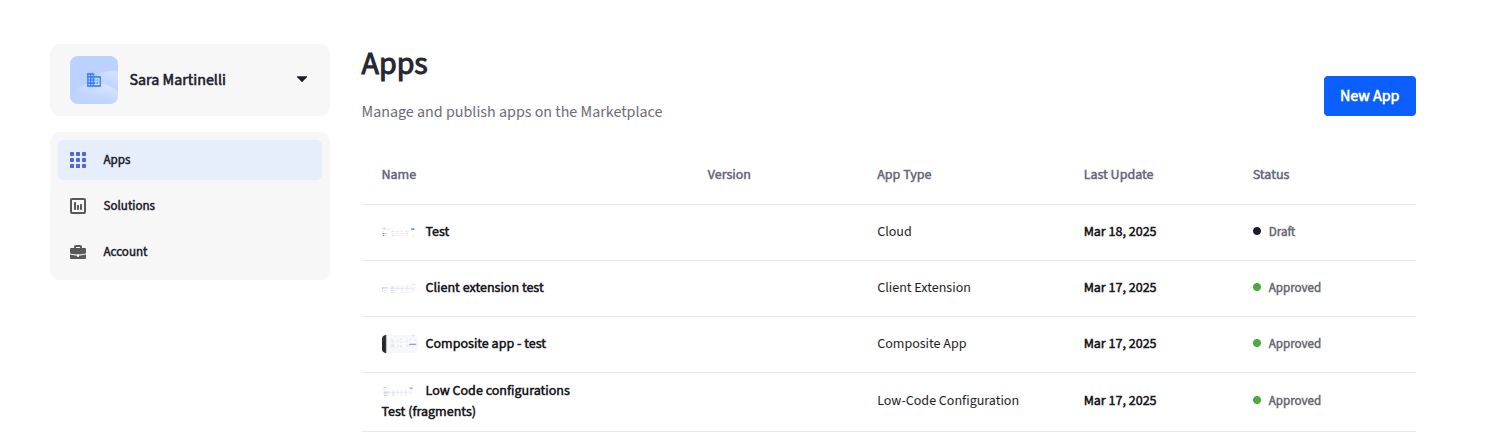1491x434 pixels.
Task: Click the Apps grid icon in sidebar
Action: 78,160
